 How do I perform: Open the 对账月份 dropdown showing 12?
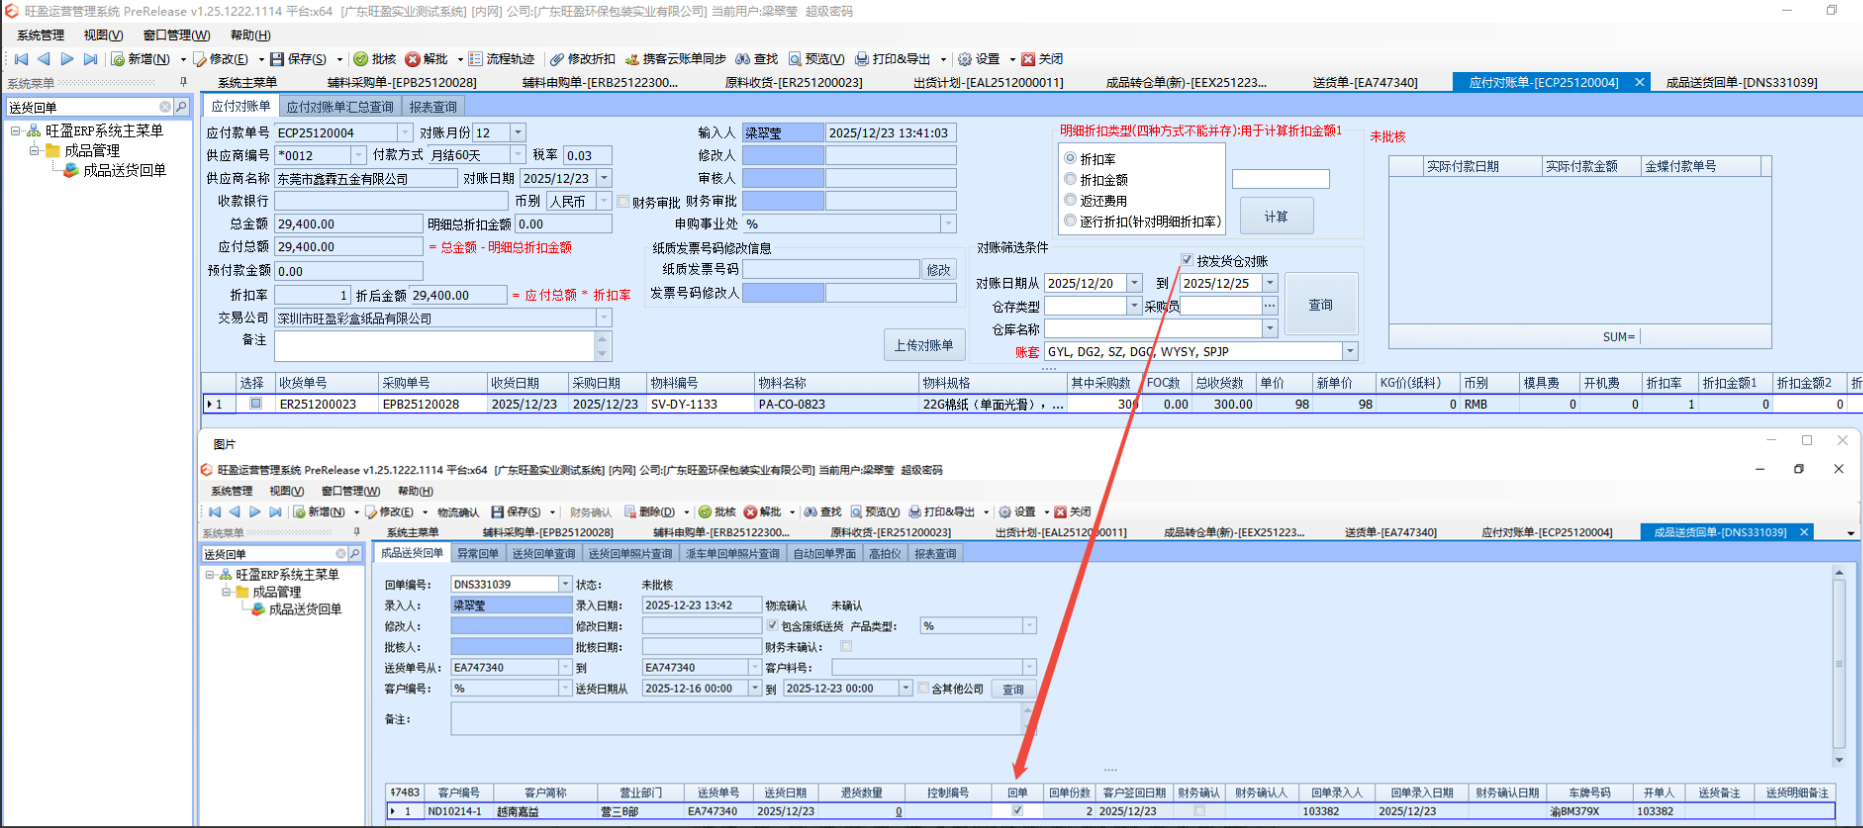point(517,132)
